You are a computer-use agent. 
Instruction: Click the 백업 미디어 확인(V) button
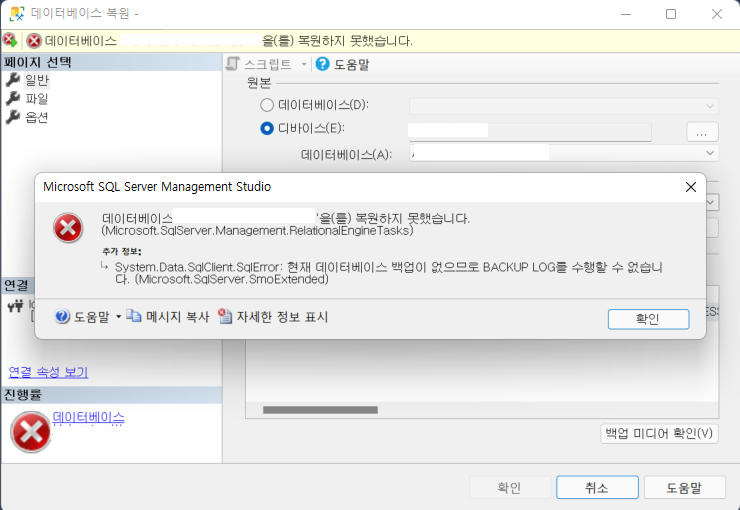tap(659, 434)
